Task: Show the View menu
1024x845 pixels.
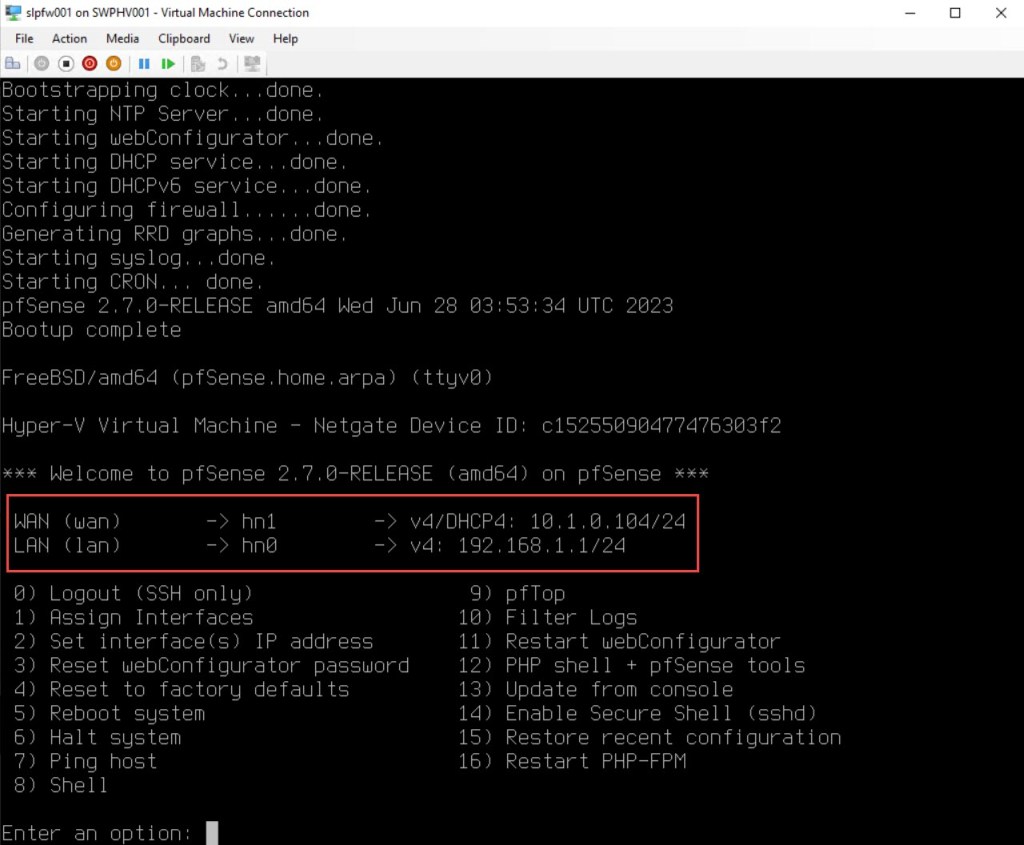Action: (x=241, y=38)
